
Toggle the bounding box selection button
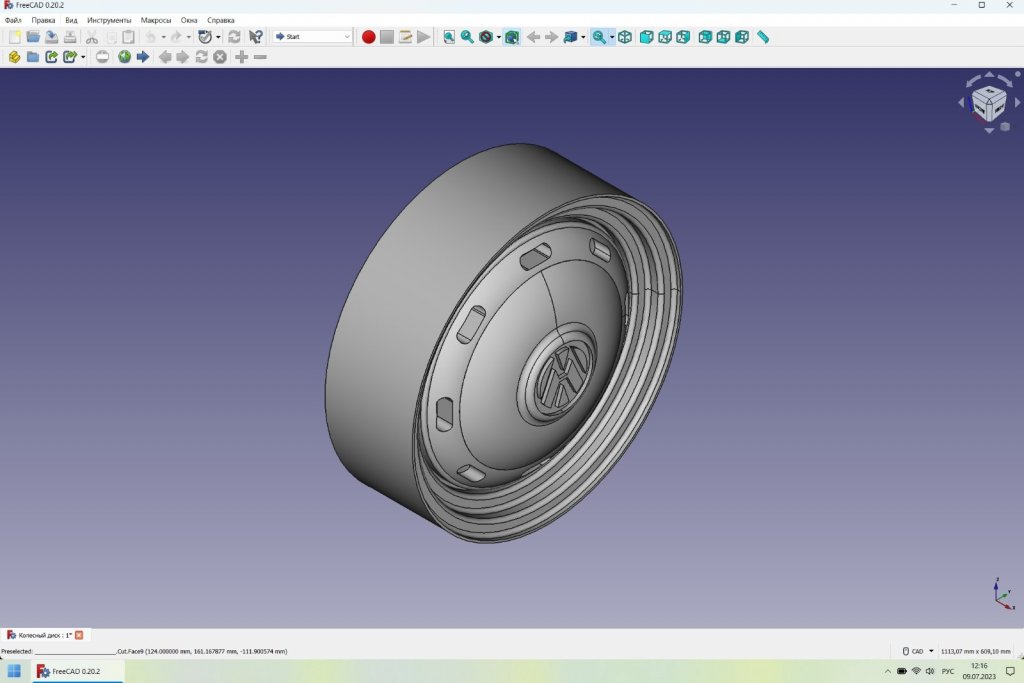512,37
